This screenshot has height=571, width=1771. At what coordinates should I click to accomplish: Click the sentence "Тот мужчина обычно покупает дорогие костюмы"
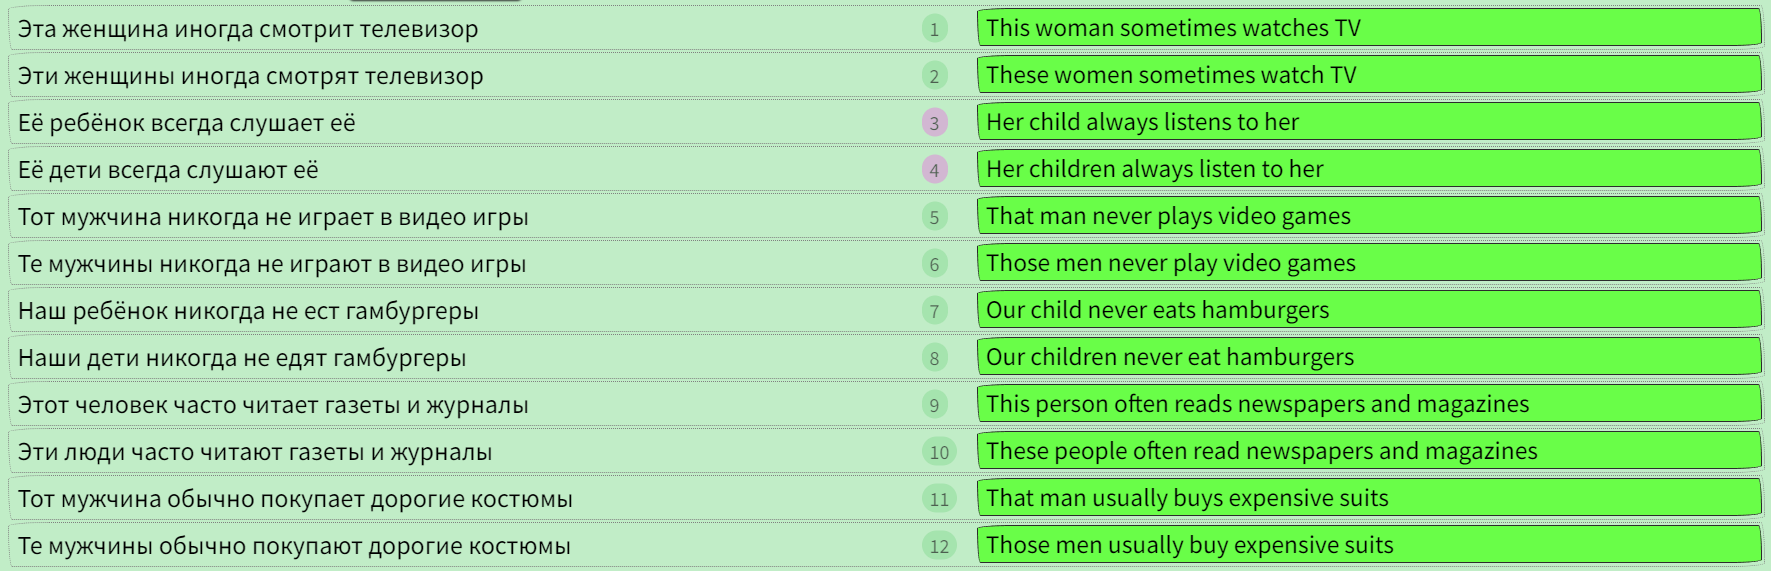pyautogui.click(x=295, y=499)
